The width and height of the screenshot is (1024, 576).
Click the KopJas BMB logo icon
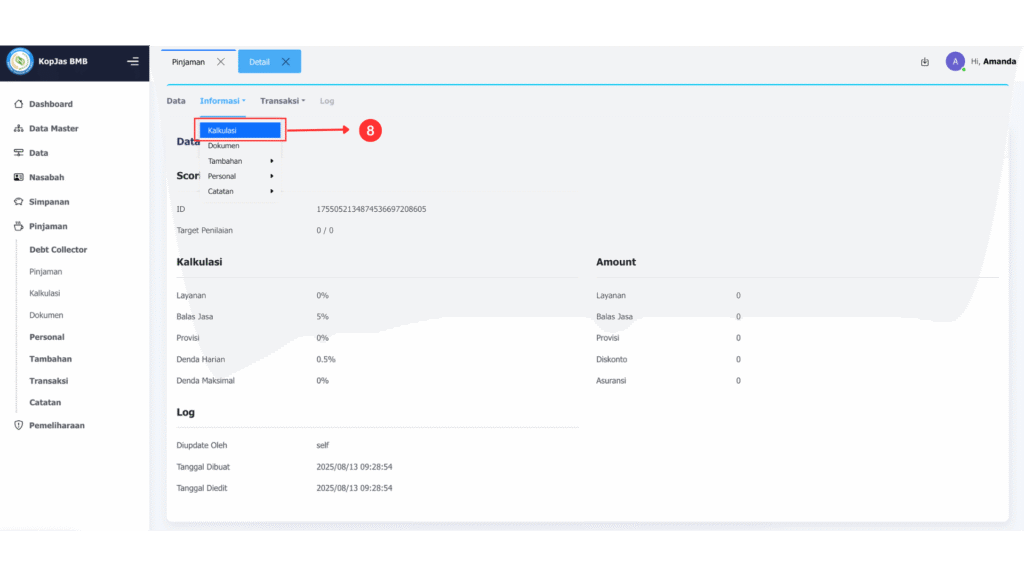20,62
